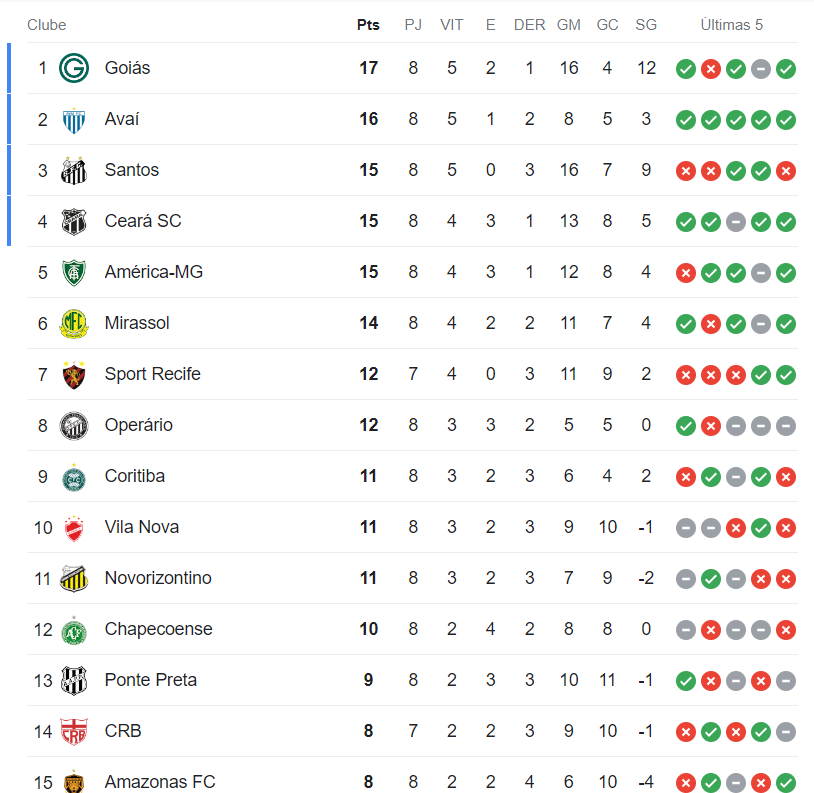Click Goiás's most recent match result icon
This screenshot has height=793, width=814.
[786, 69]
